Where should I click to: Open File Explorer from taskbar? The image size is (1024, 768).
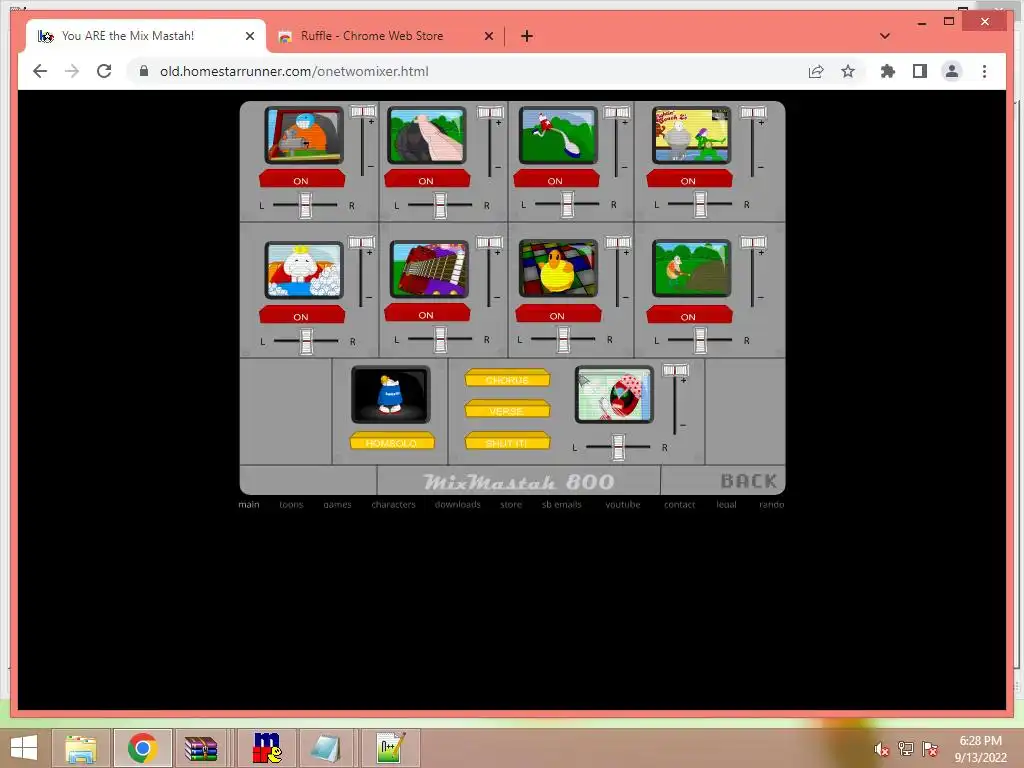81,748
